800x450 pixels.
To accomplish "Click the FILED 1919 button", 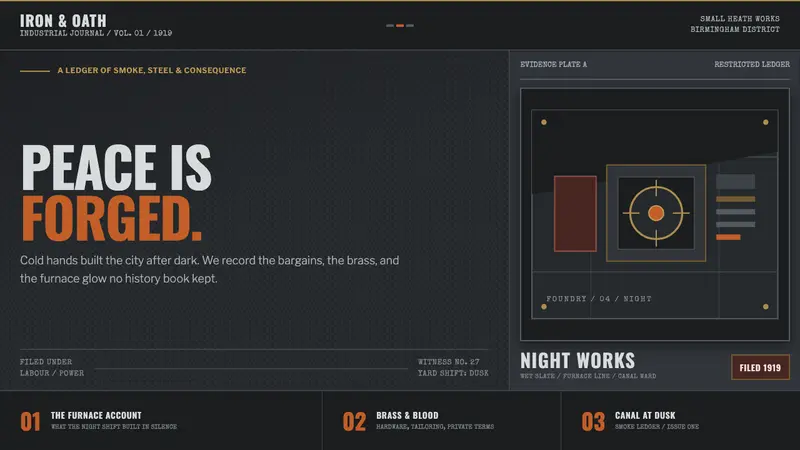I will (760, 367).
